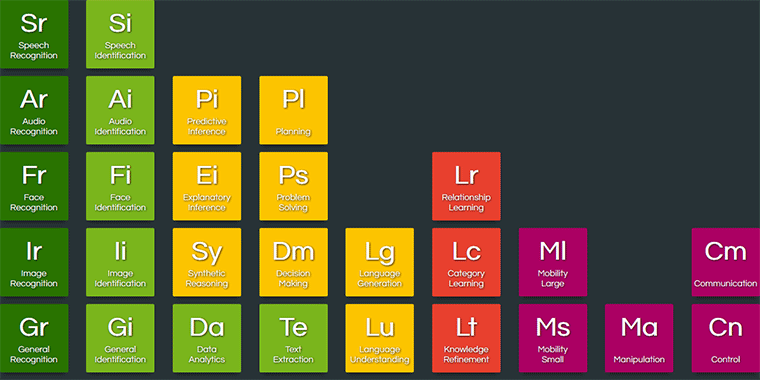The width and height of the screenshot is (760, 380).
Task: Open the Lt Knowledge Refinement tile
Action: point(466,338)
